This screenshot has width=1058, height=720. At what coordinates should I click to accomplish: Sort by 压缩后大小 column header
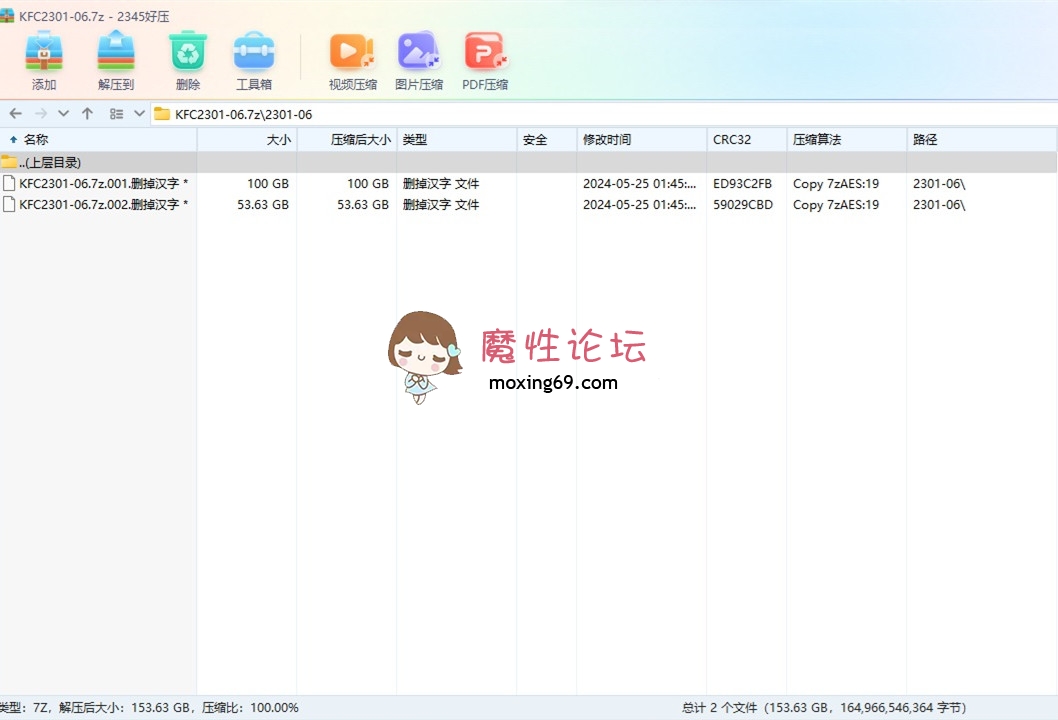347,140
